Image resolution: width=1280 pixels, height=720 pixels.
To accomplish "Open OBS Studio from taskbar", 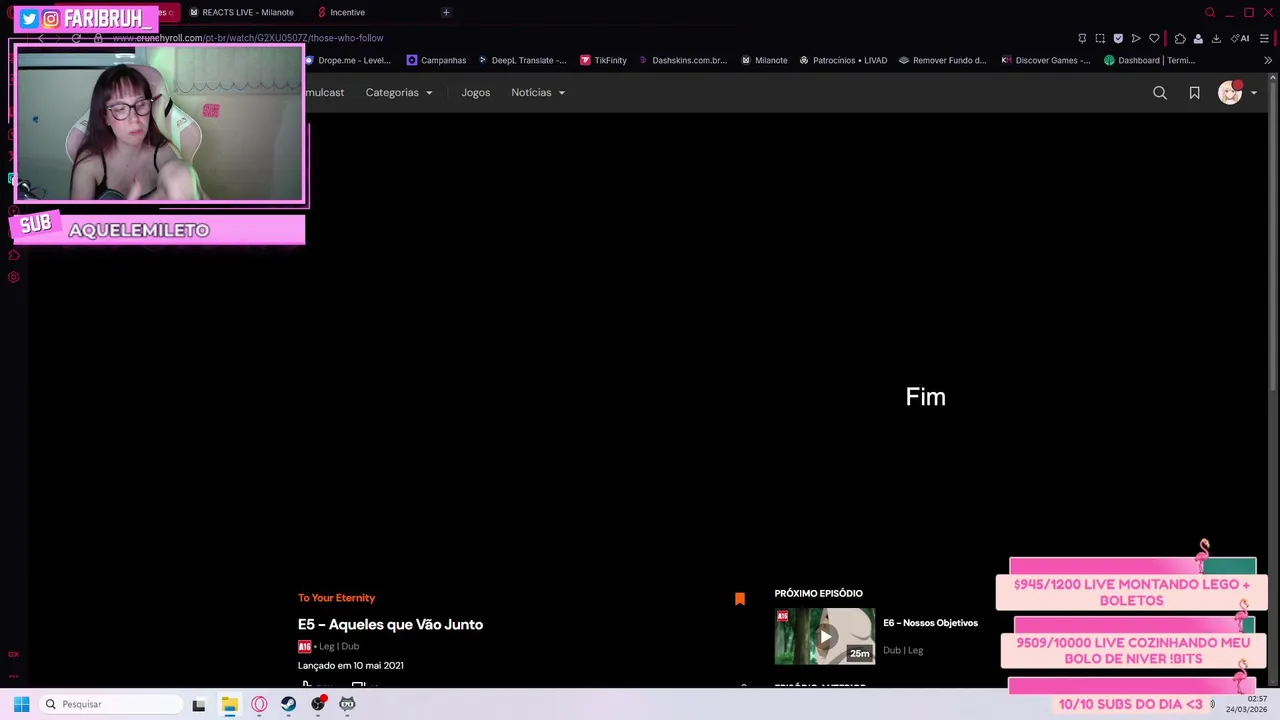I will 318,704.
